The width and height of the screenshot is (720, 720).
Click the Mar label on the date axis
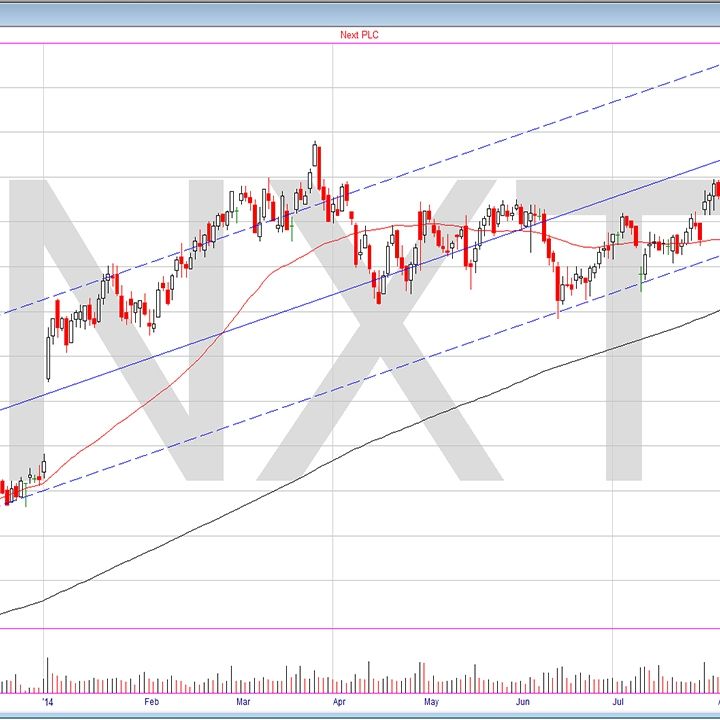click(x=243, y=702)
